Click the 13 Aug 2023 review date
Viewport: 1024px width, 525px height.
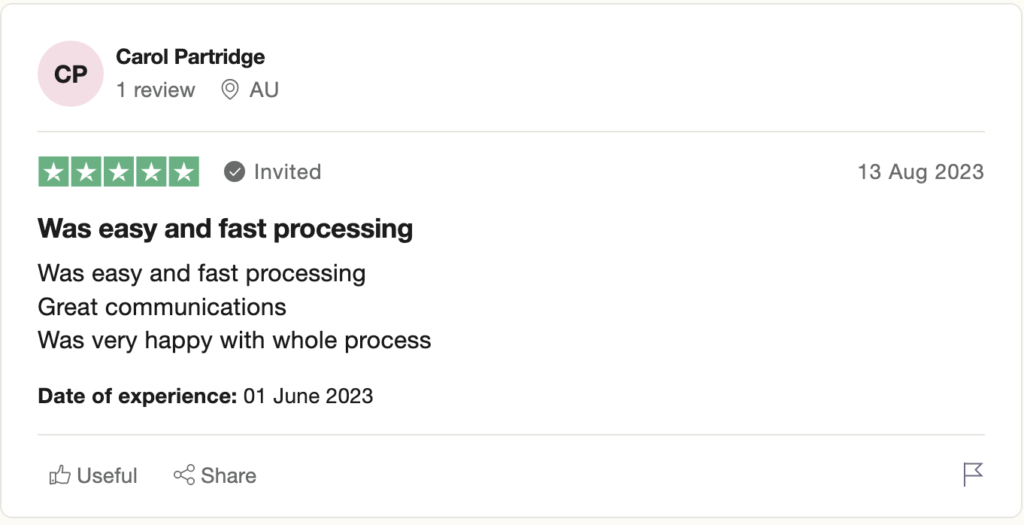tap(920, 172)
